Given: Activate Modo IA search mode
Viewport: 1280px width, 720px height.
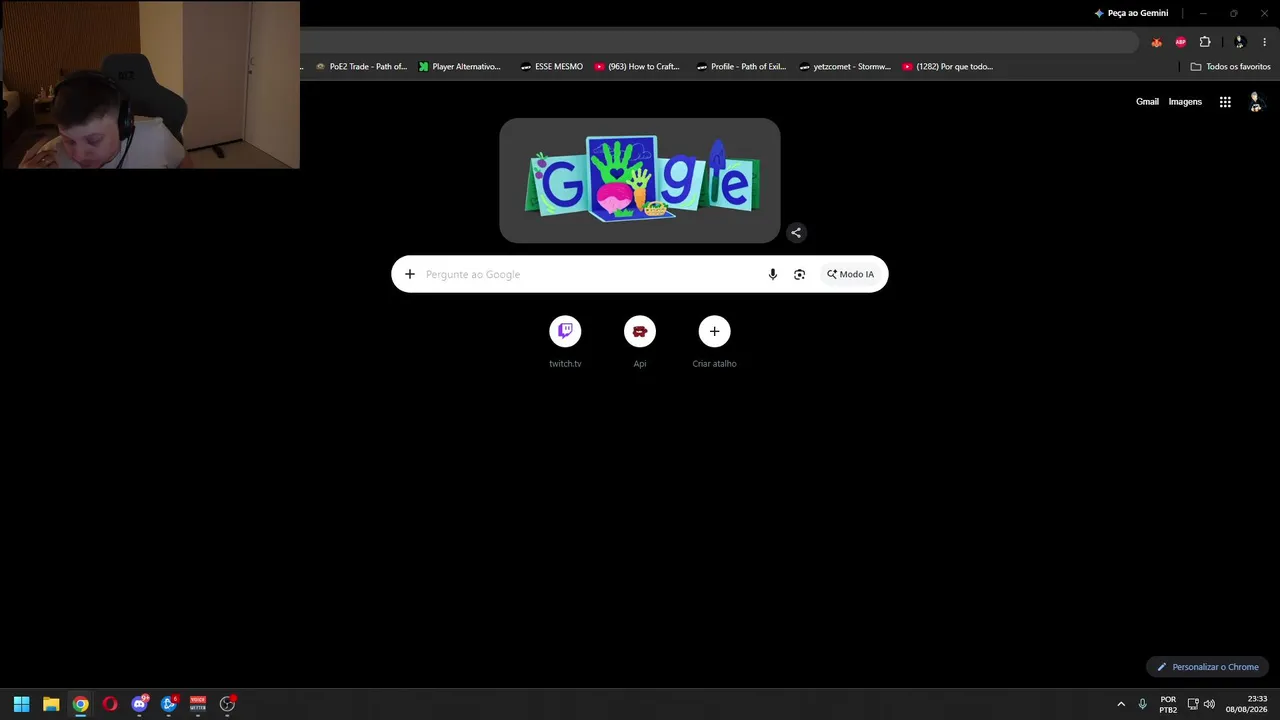Looking at the screenshot, I should (850, 274).
